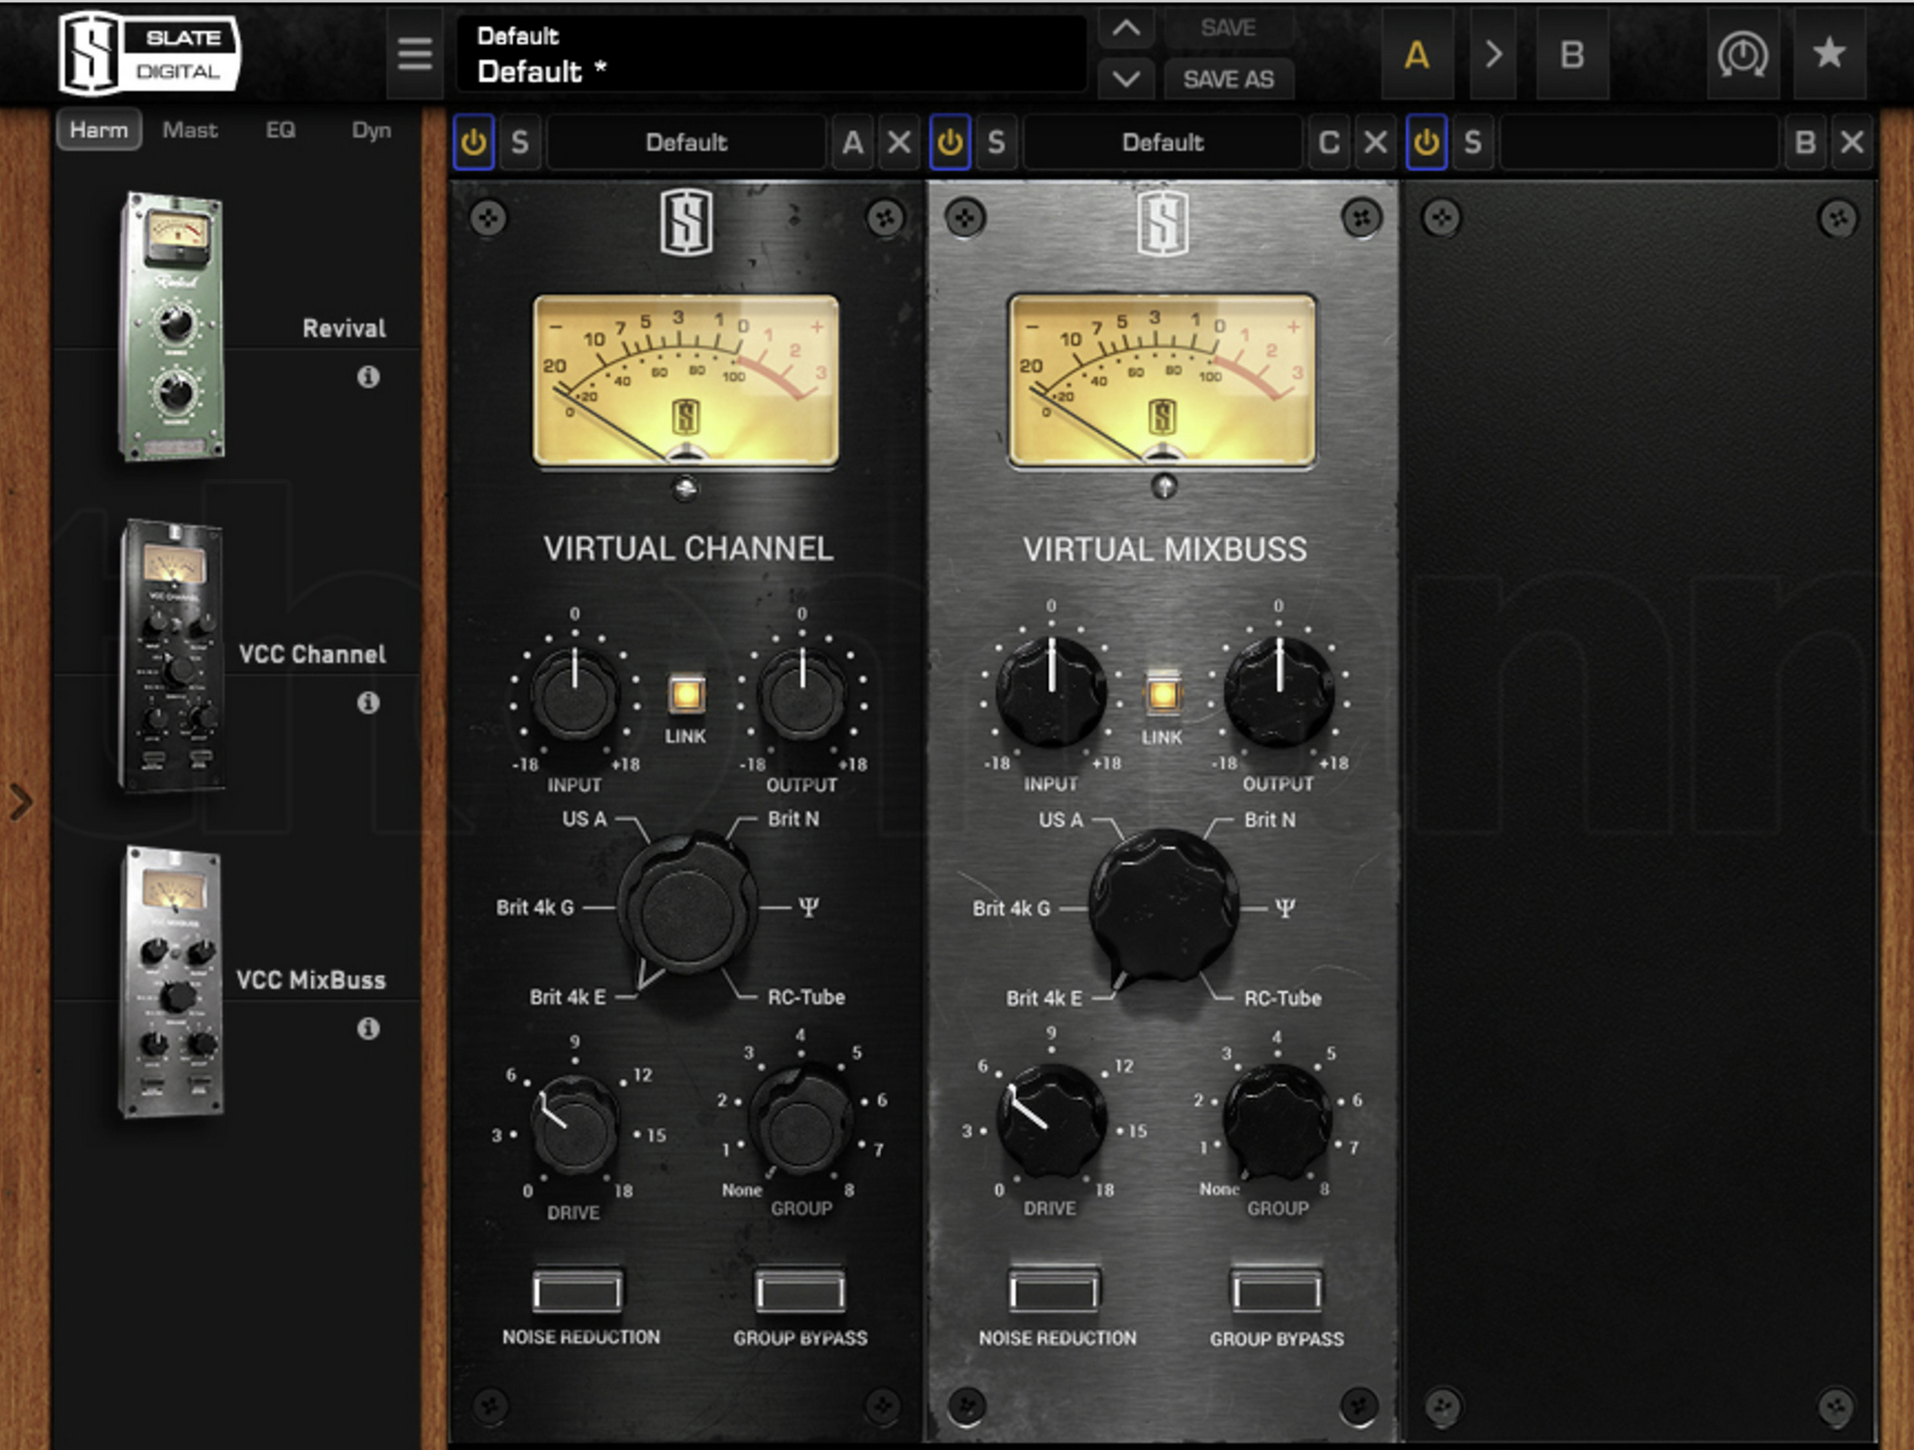Select Brit N console on Virtual Channel
The height and width of the screenshot is (1450, 1914).
click(x=793, y=819)
